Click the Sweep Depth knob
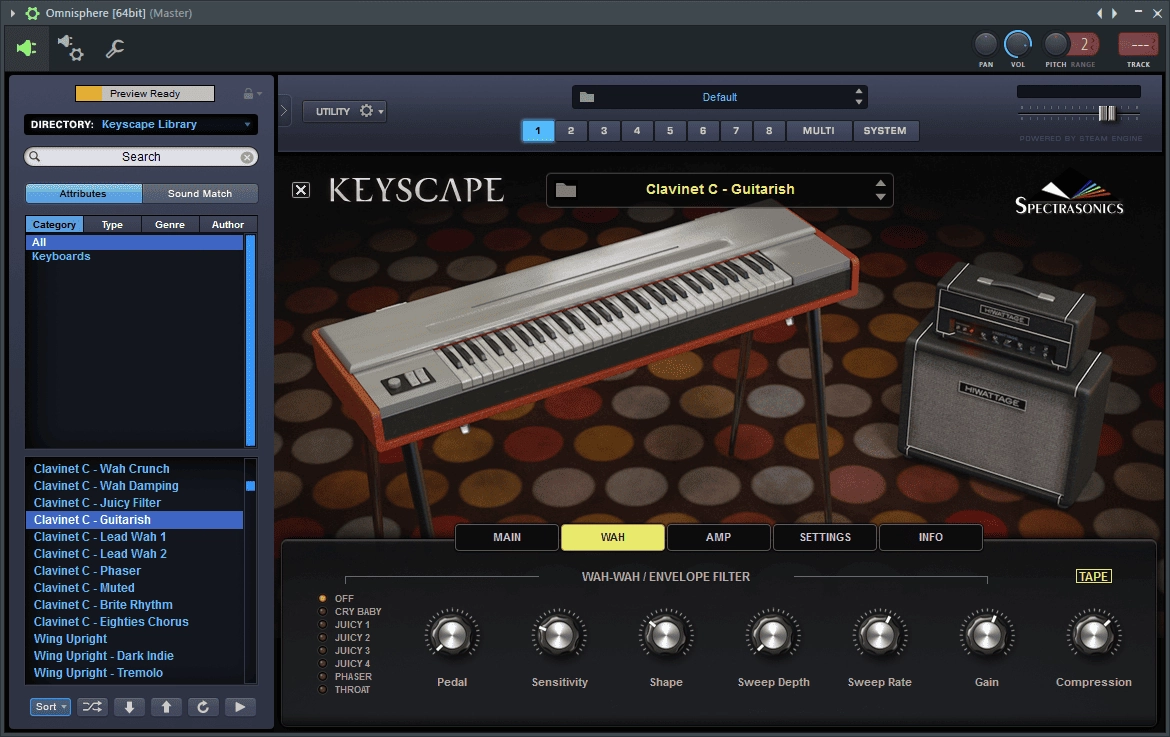1170x737 pixels. 773,636
